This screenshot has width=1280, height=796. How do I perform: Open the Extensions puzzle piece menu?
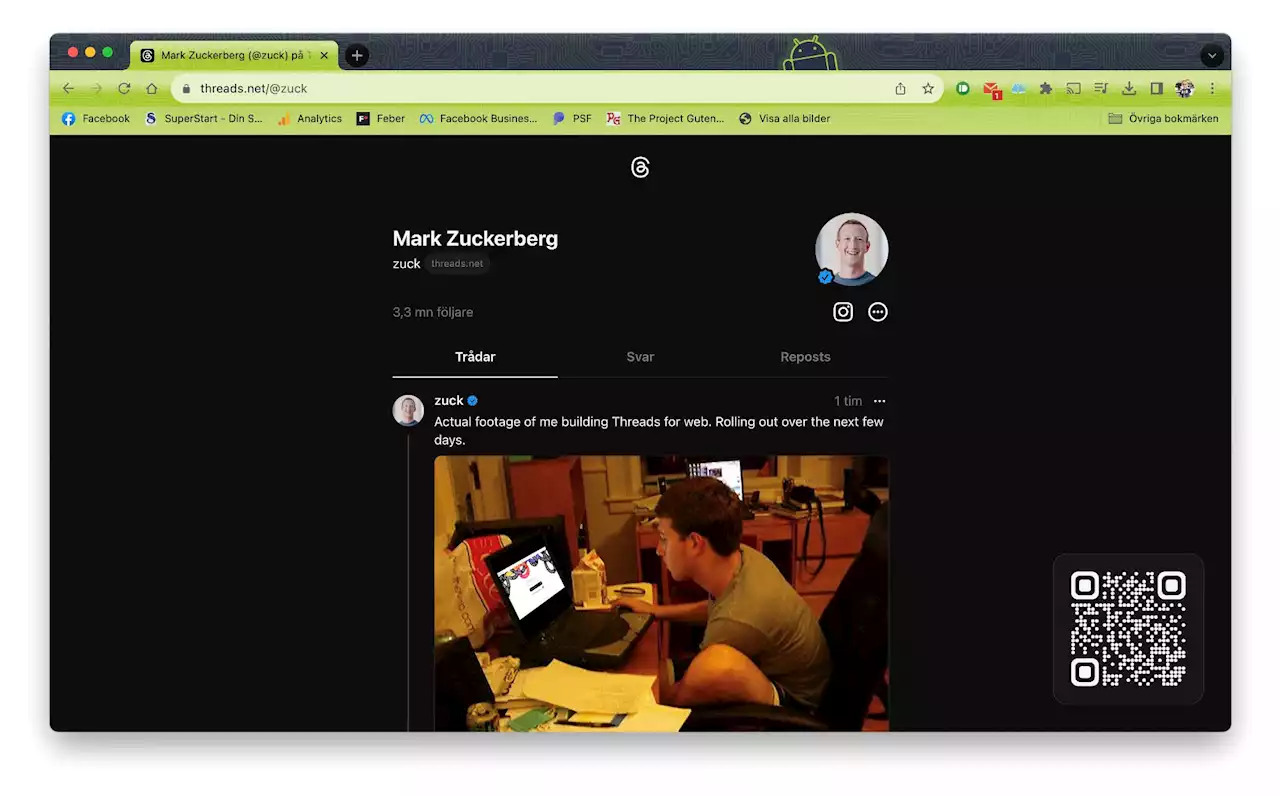click(x=1046, y=88)
